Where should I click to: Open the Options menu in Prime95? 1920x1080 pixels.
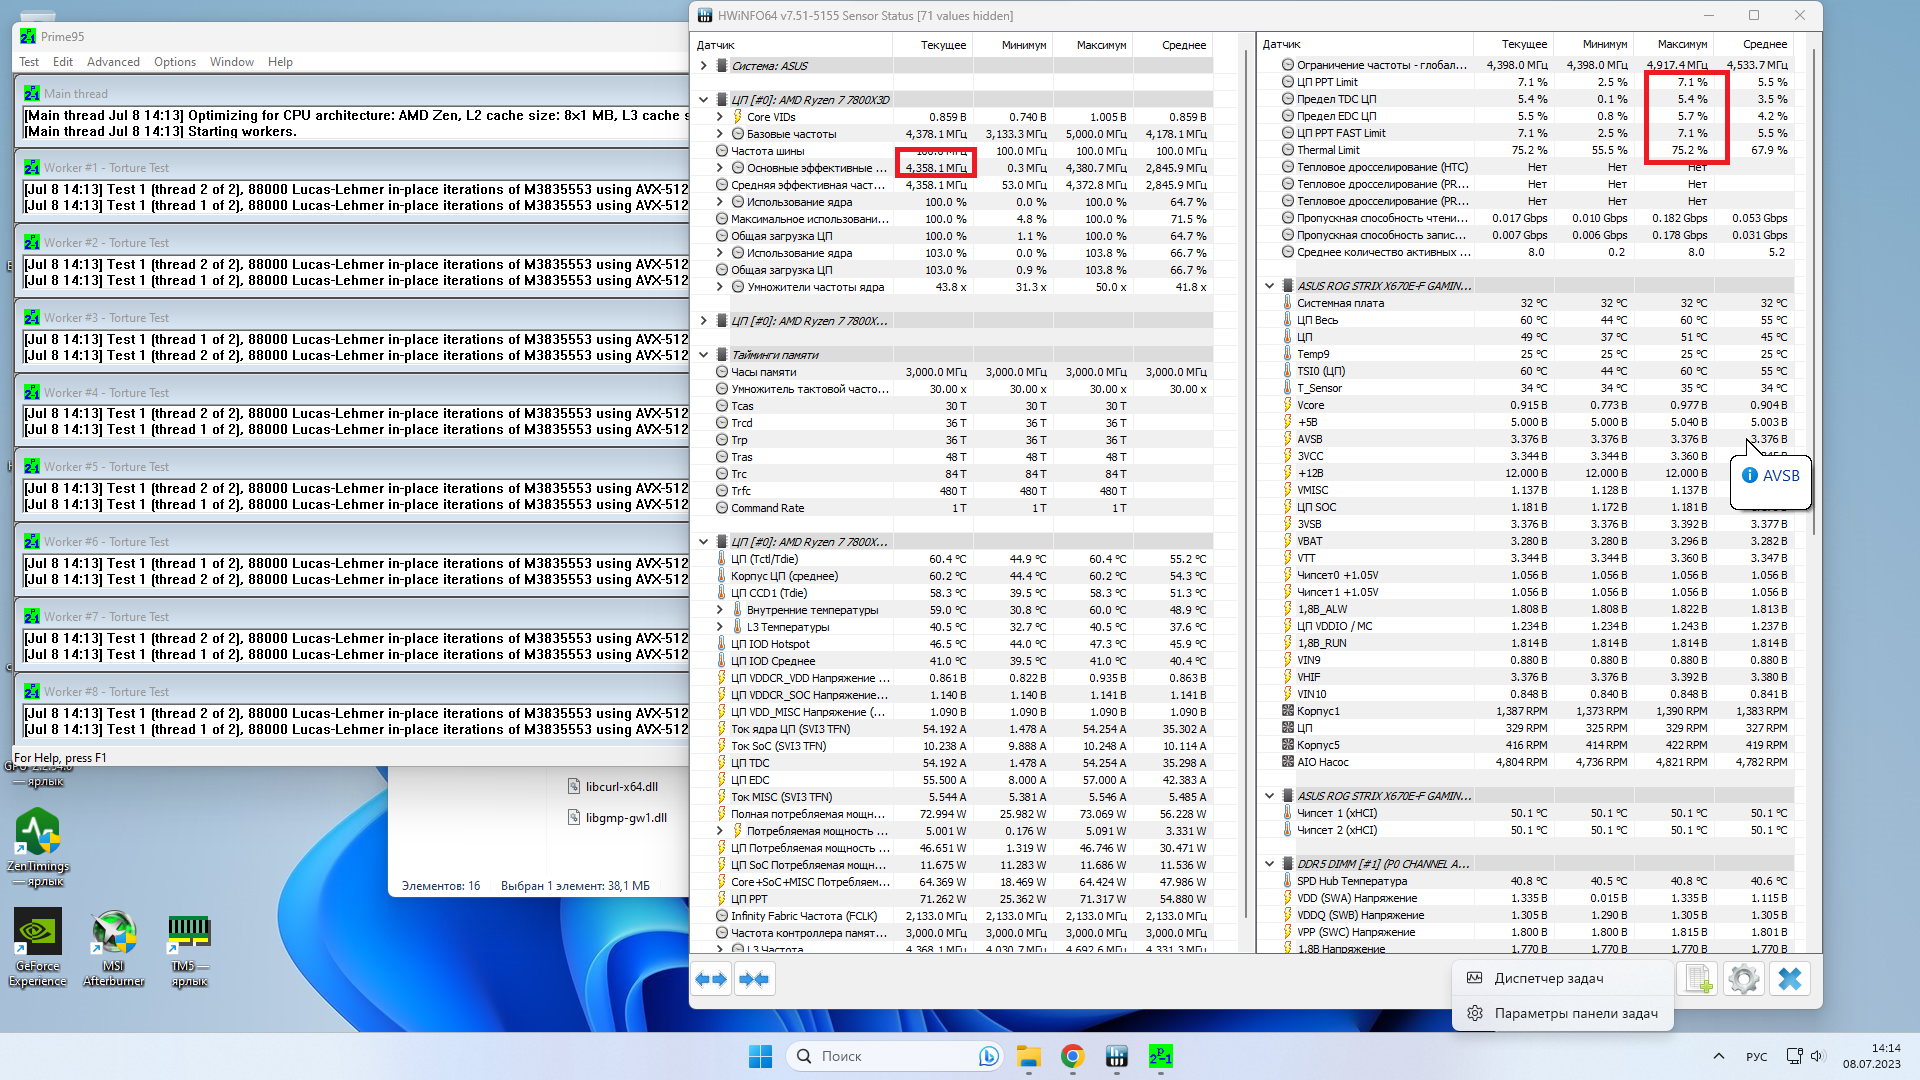(175, 62)
